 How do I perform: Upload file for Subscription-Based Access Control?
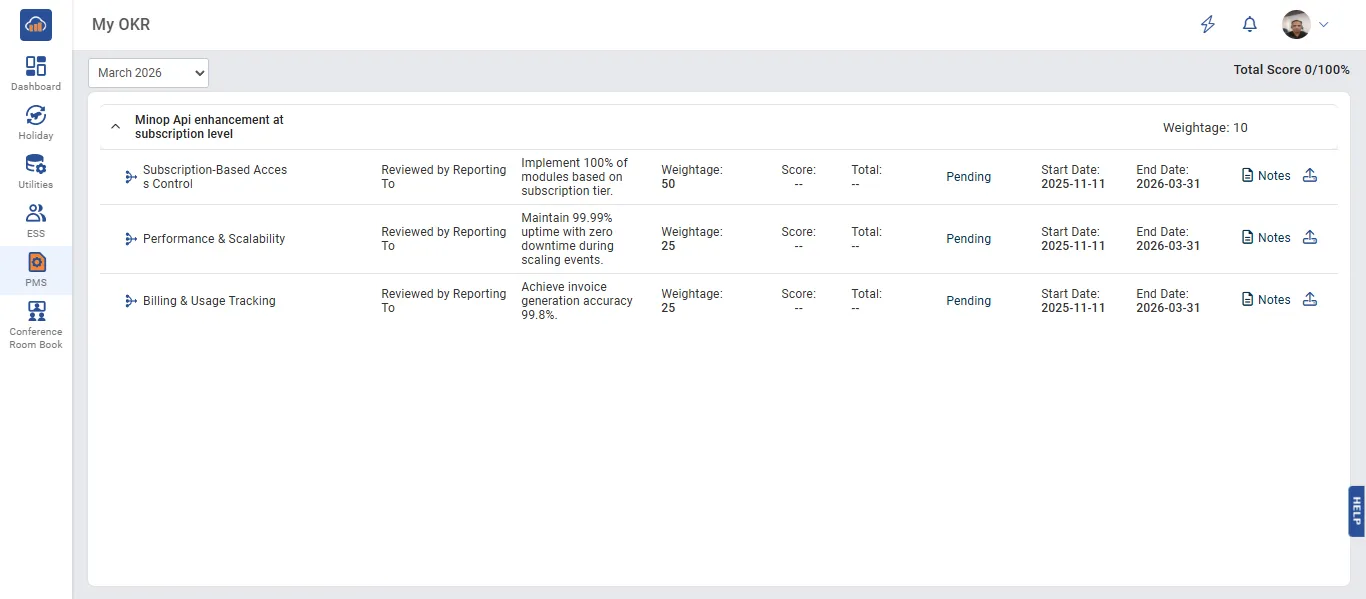point(1311,176)
